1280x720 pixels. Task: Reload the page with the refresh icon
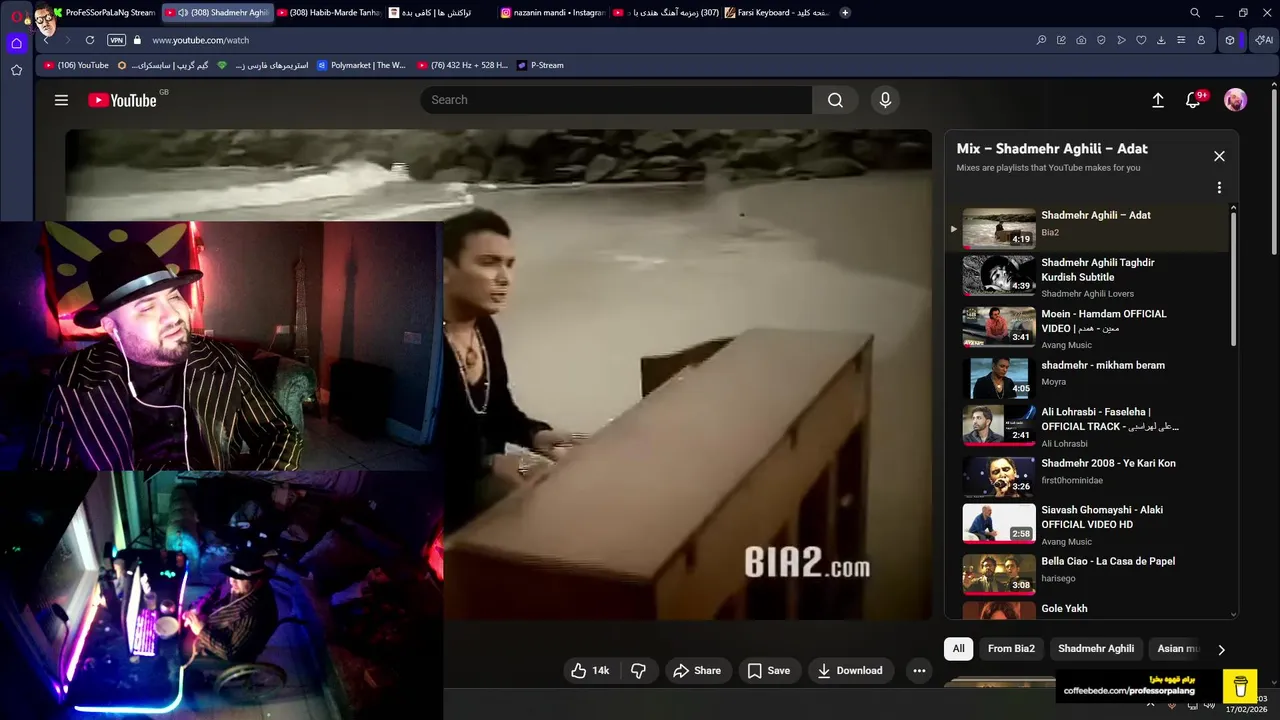click(x=90, y=40)
